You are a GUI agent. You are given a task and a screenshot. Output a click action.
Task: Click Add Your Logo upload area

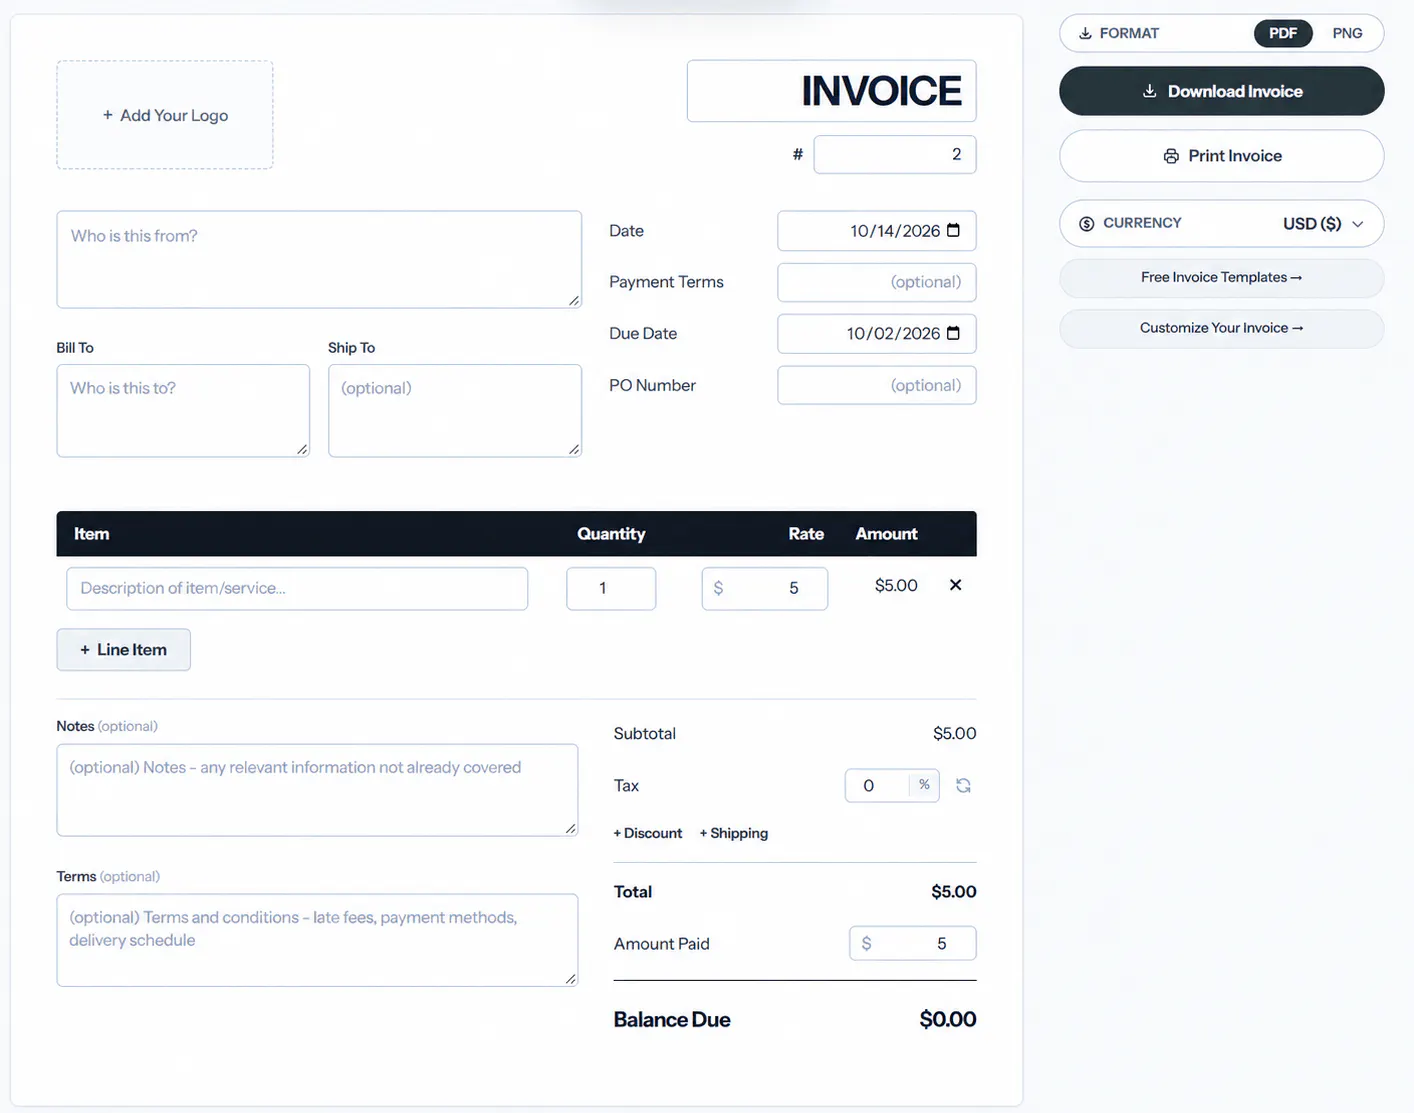(165, 115)
